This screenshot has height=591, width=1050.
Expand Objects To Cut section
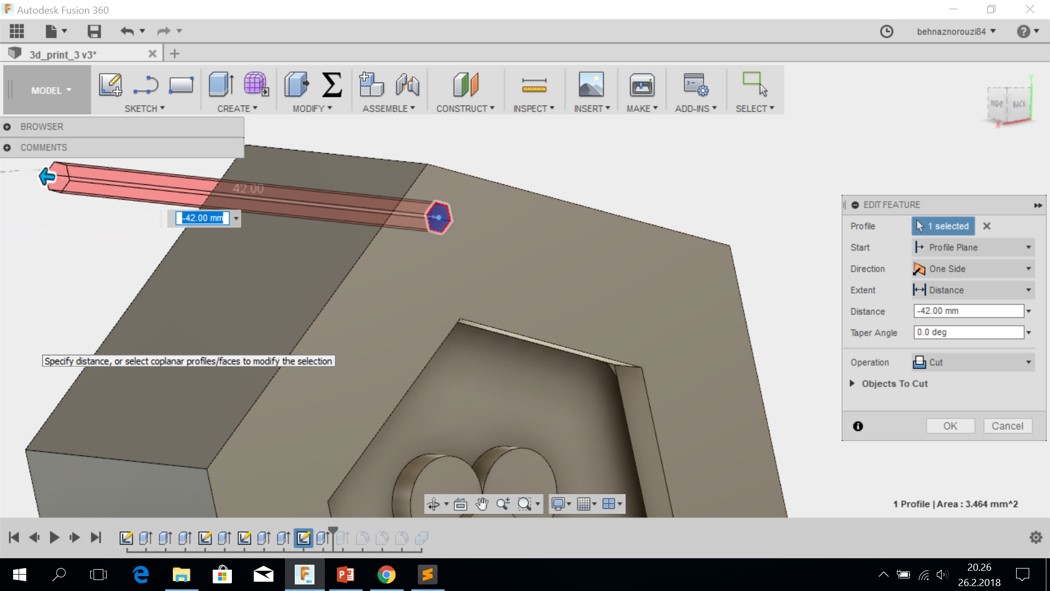point(852,384)
